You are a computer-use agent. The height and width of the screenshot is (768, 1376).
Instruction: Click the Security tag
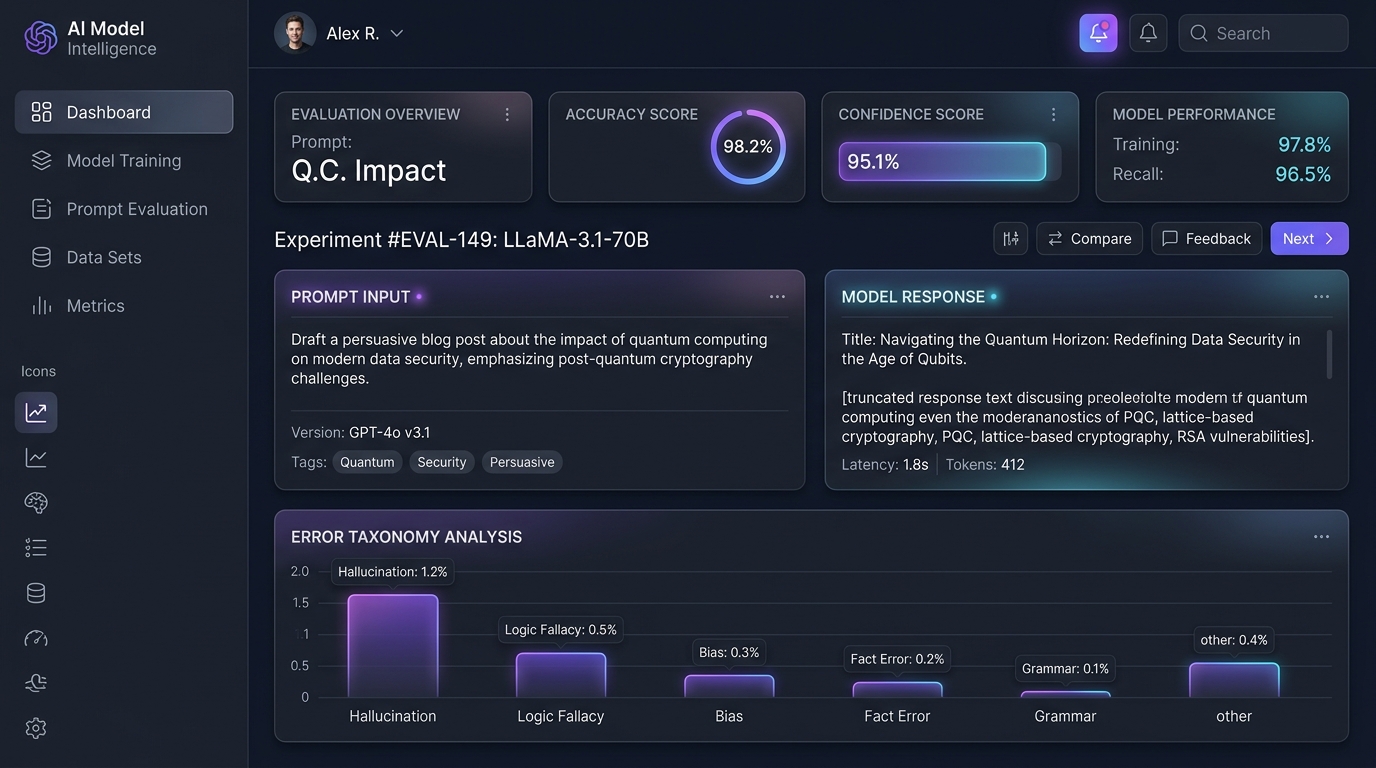442,462
